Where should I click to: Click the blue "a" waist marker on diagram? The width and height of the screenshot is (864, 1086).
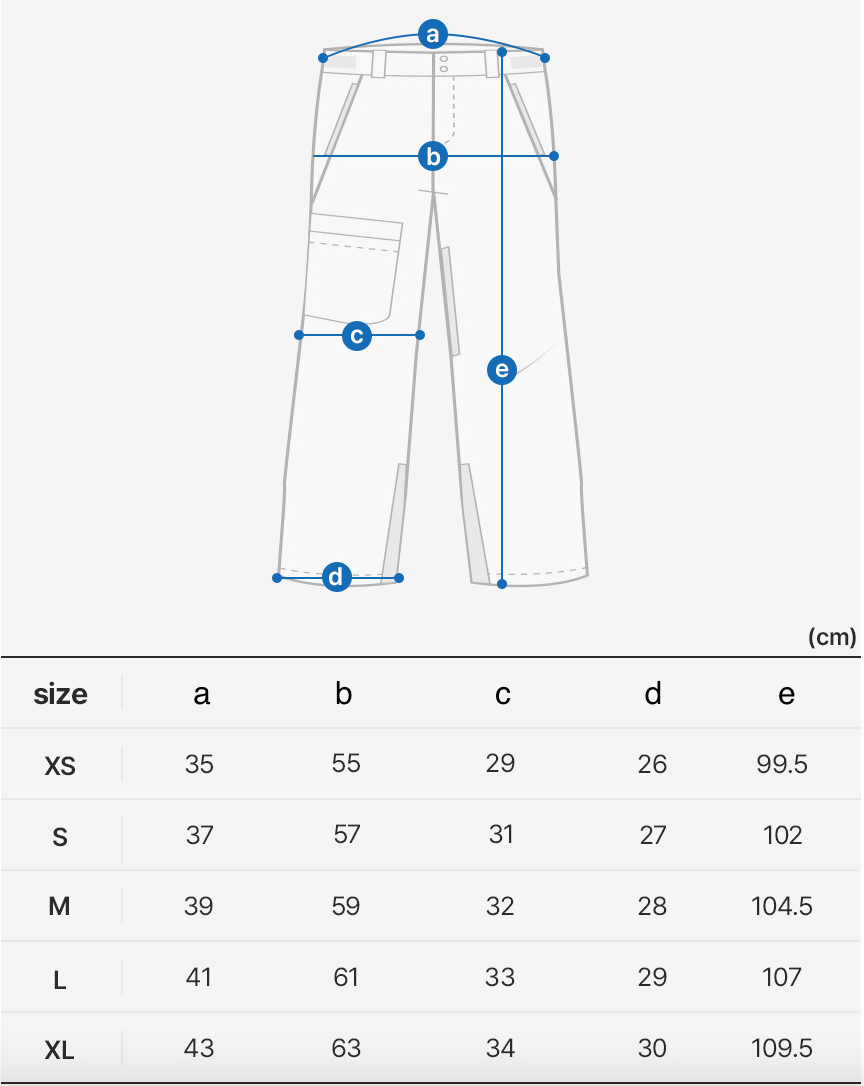click(432, 35)
